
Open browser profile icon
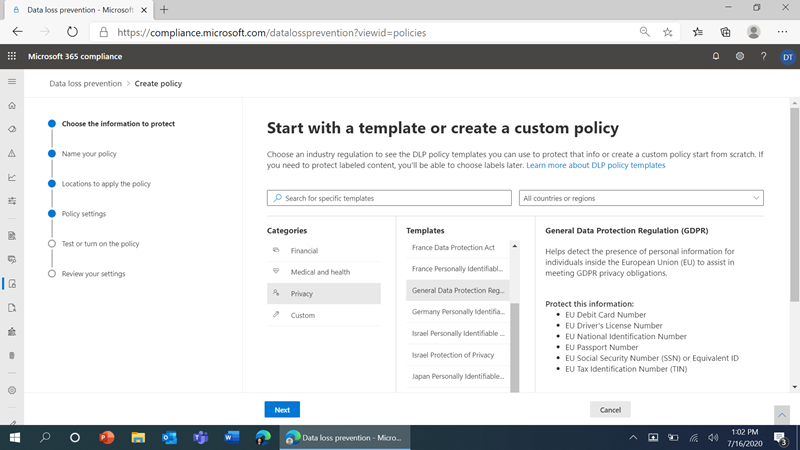click(x=753, y=32)
